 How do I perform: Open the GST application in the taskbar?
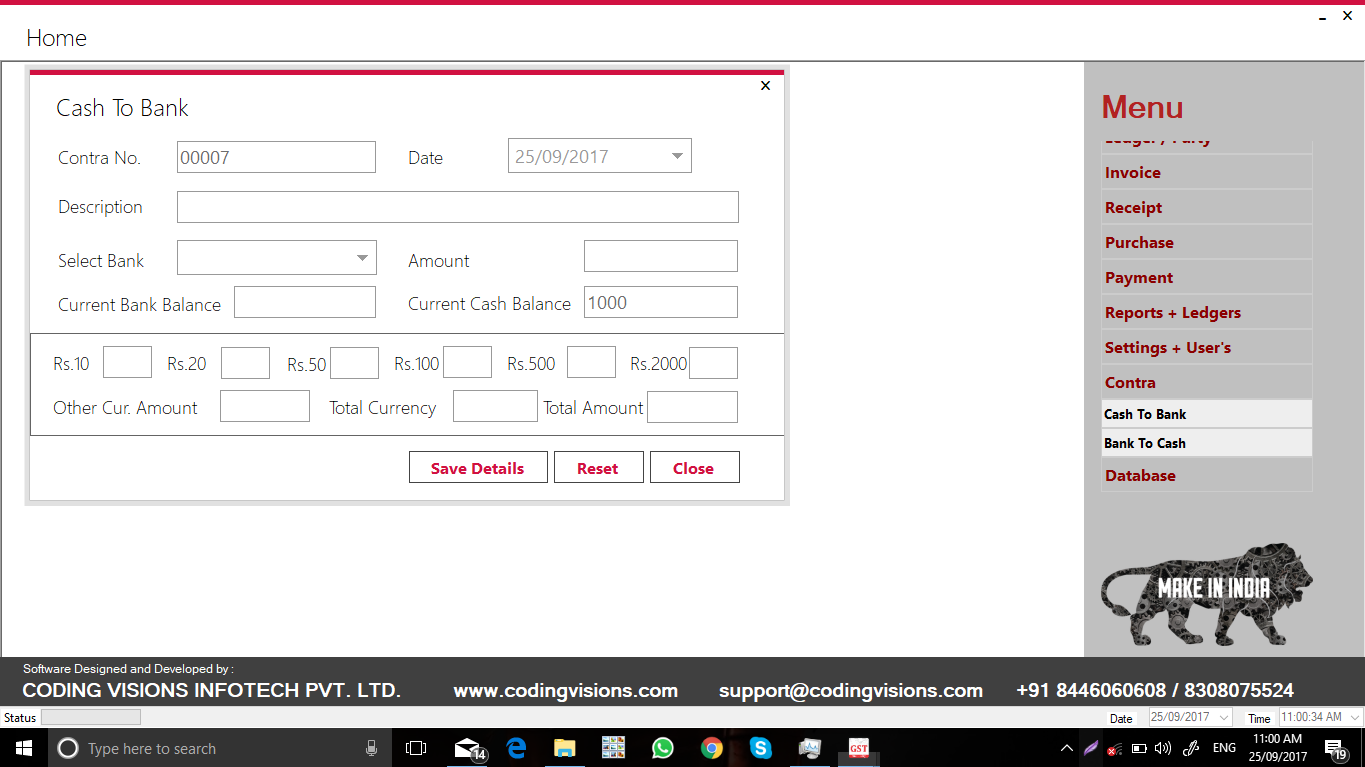(x=858, y=748)
